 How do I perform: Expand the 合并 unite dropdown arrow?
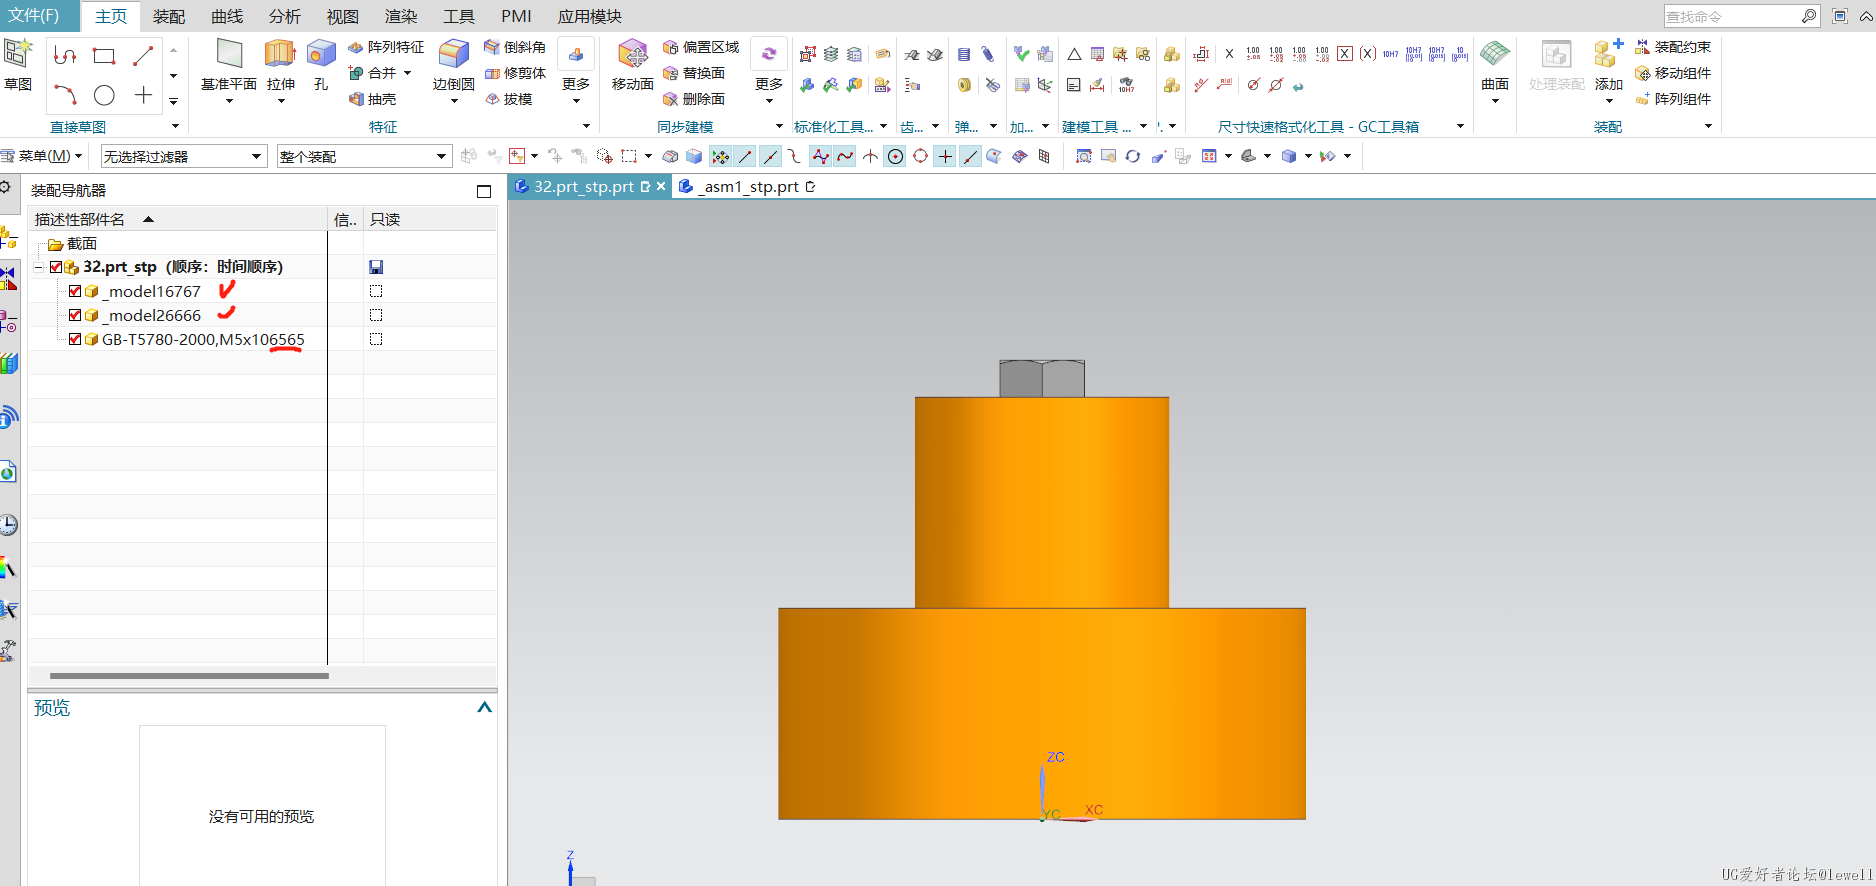tap(407, 73)
